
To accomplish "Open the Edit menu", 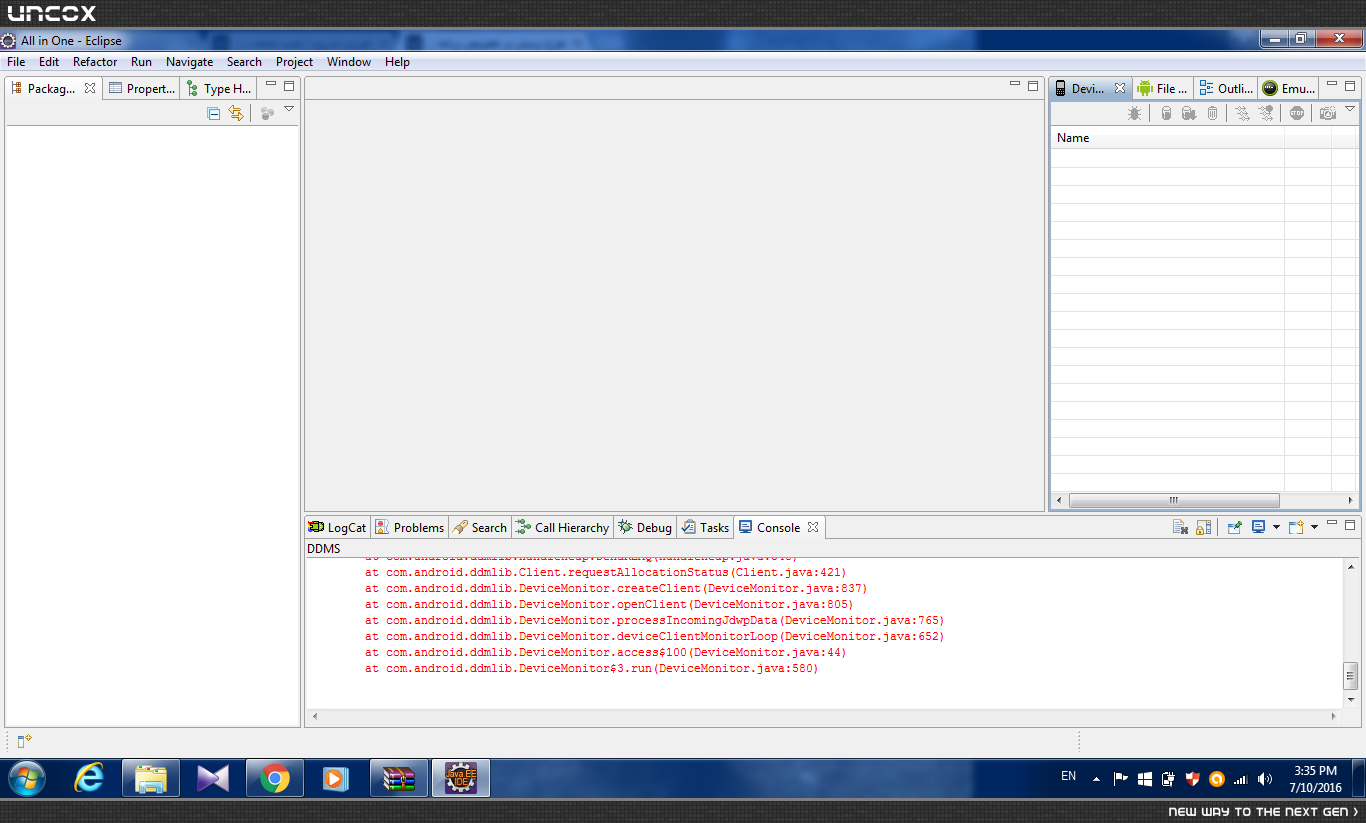I will (49, 62).
